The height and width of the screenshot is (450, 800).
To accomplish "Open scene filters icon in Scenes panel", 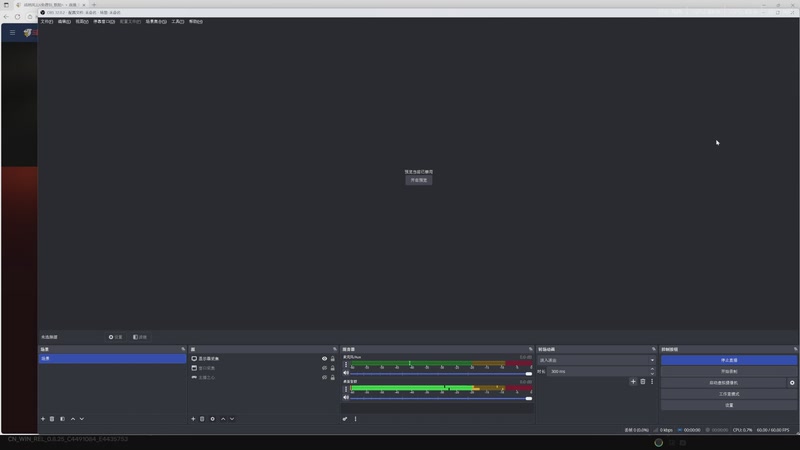I will tap(62, 419).
